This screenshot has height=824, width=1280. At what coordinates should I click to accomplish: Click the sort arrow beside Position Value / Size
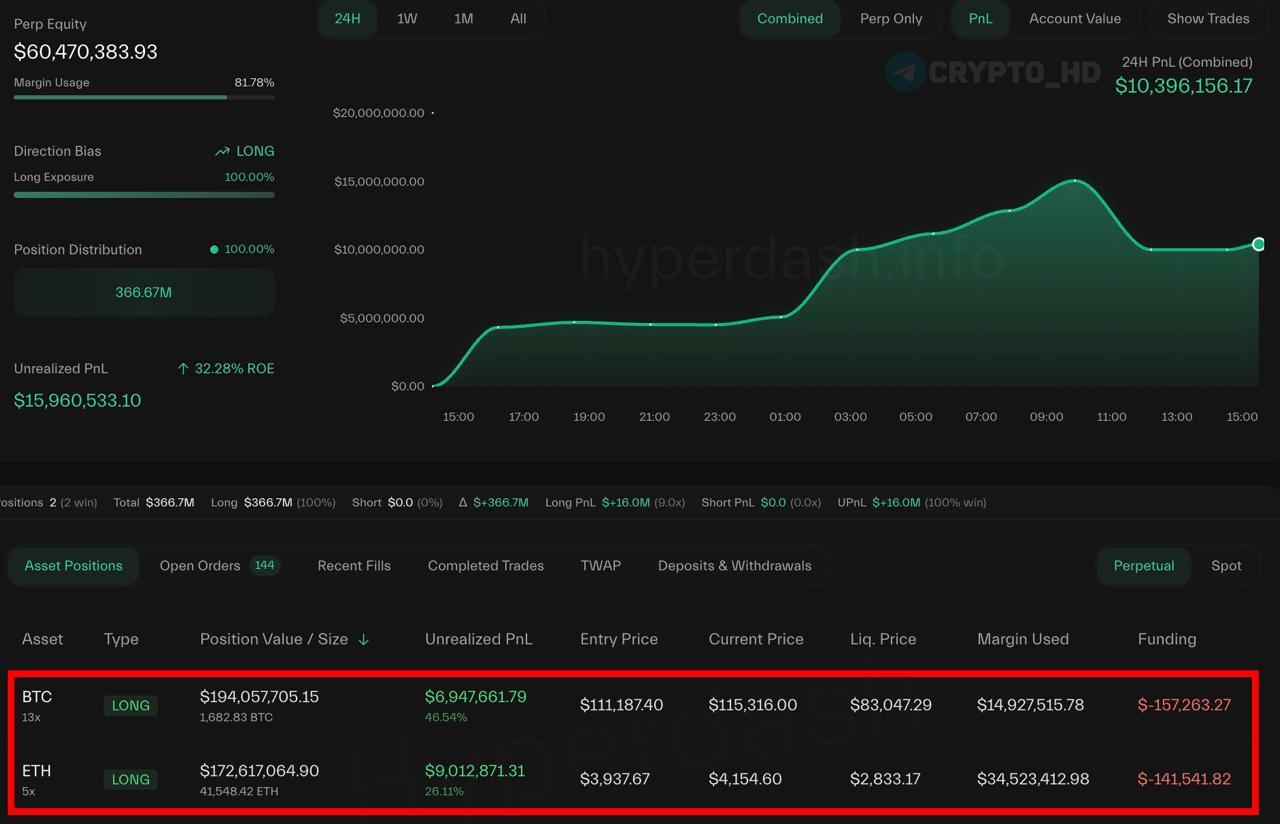[363, 640]
